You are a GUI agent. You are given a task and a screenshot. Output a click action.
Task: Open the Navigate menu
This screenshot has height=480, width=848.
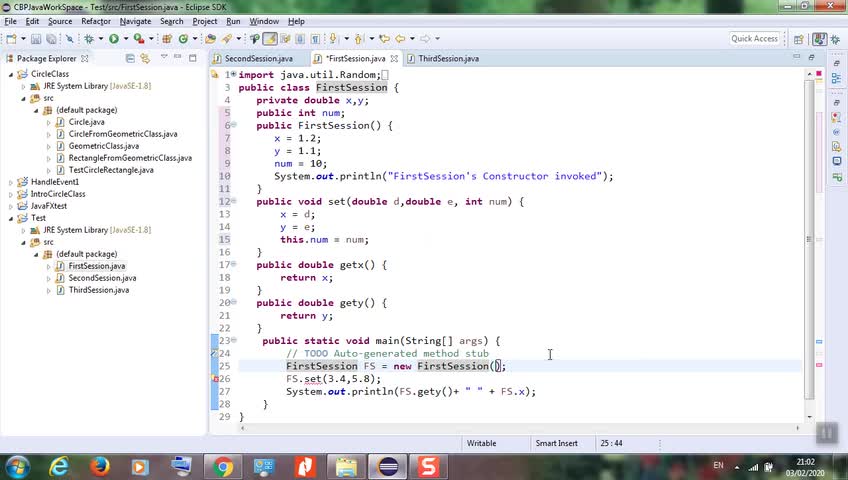(x=135, y=21)
